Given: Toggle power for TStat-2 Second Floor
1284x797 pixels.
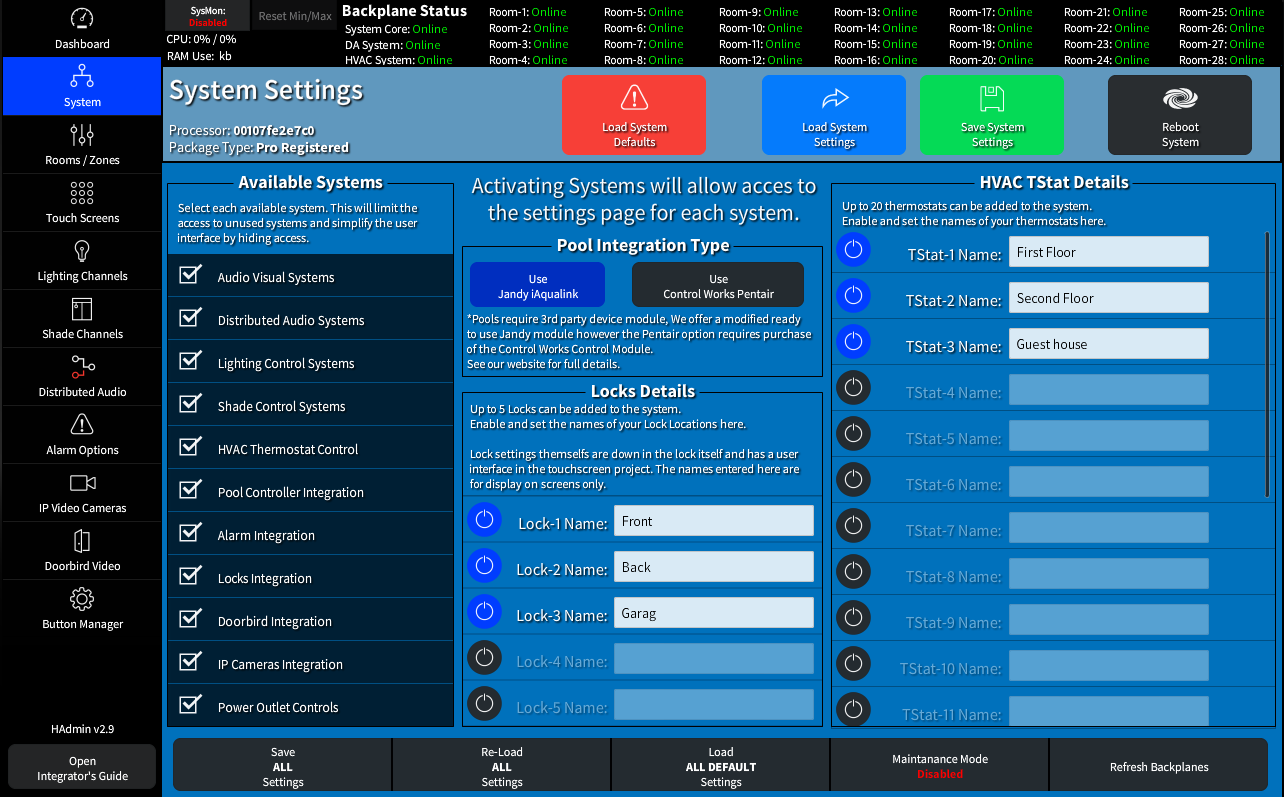Looking at the screenshot, I should coord(853,295).
